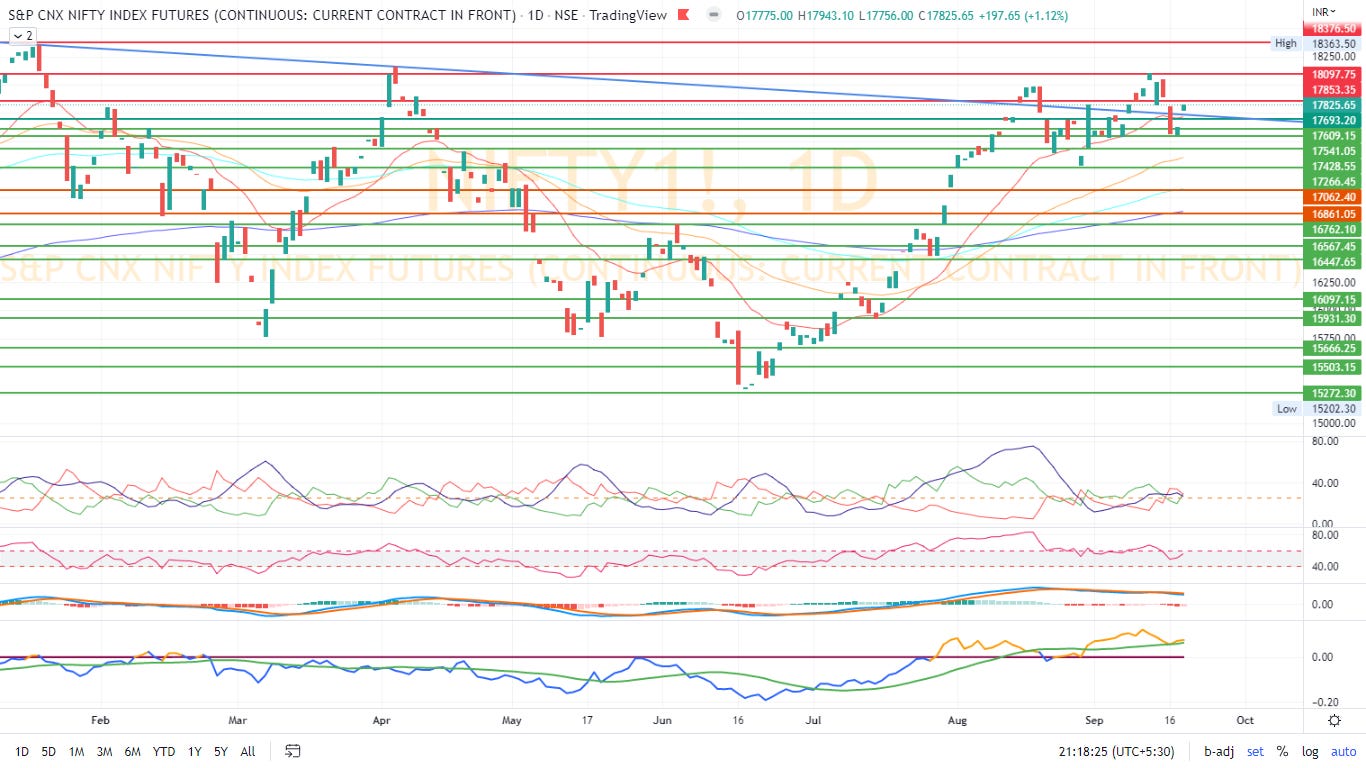
Task: Click the orange 17062.40 level label
Action: pyautogui.click(x=1334, y=197)
